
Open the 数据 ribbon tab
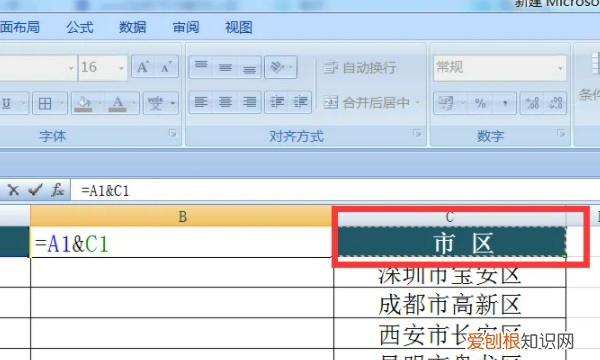133,27
